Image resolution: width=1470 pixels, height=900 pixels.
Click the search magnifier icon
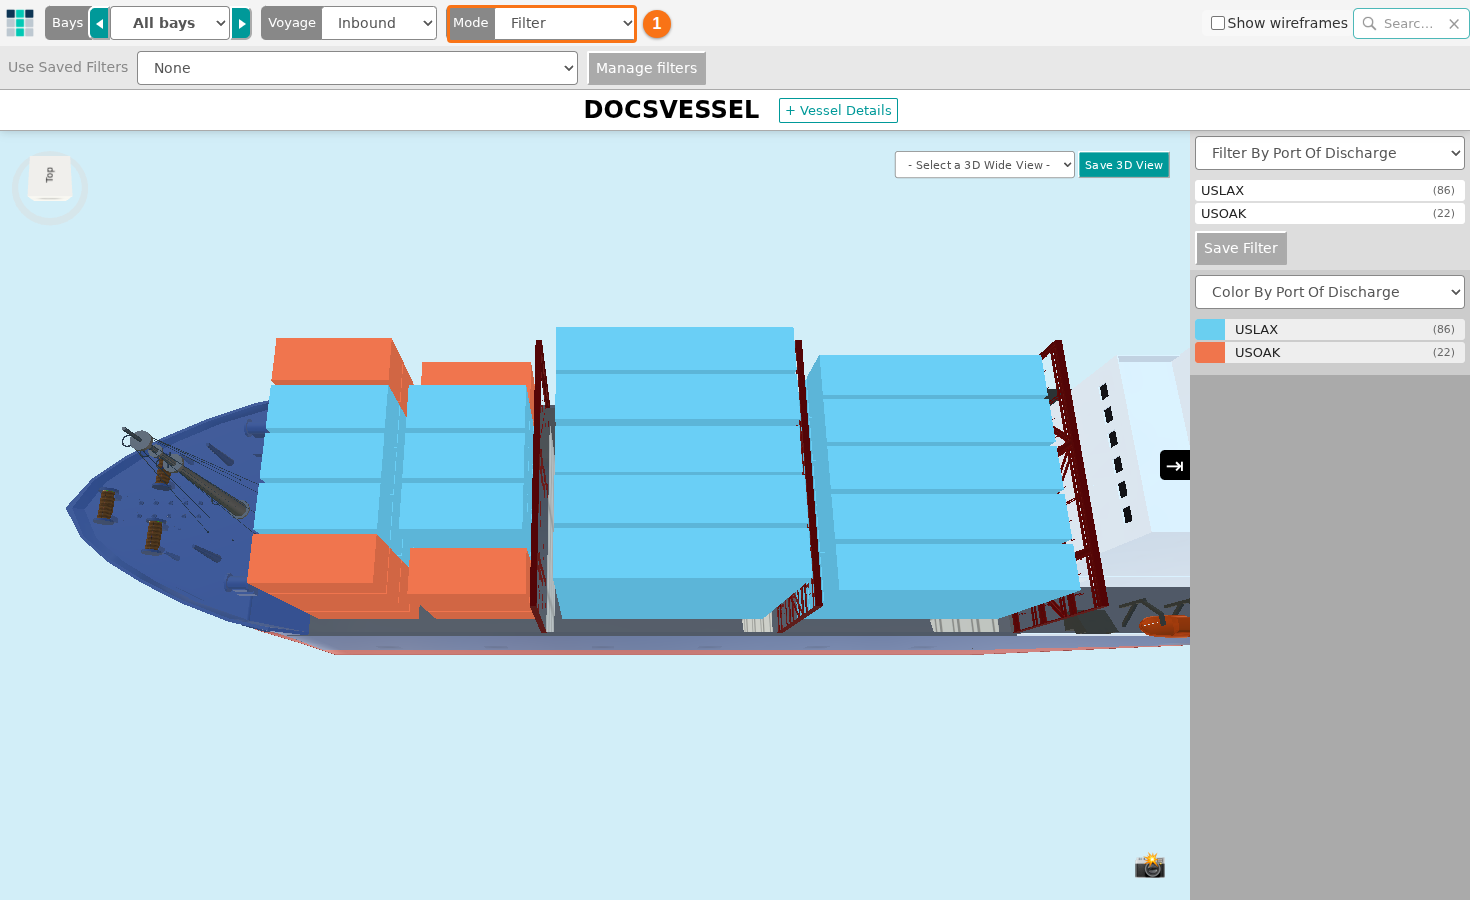pyautogui.click(x=1369, y=23)
